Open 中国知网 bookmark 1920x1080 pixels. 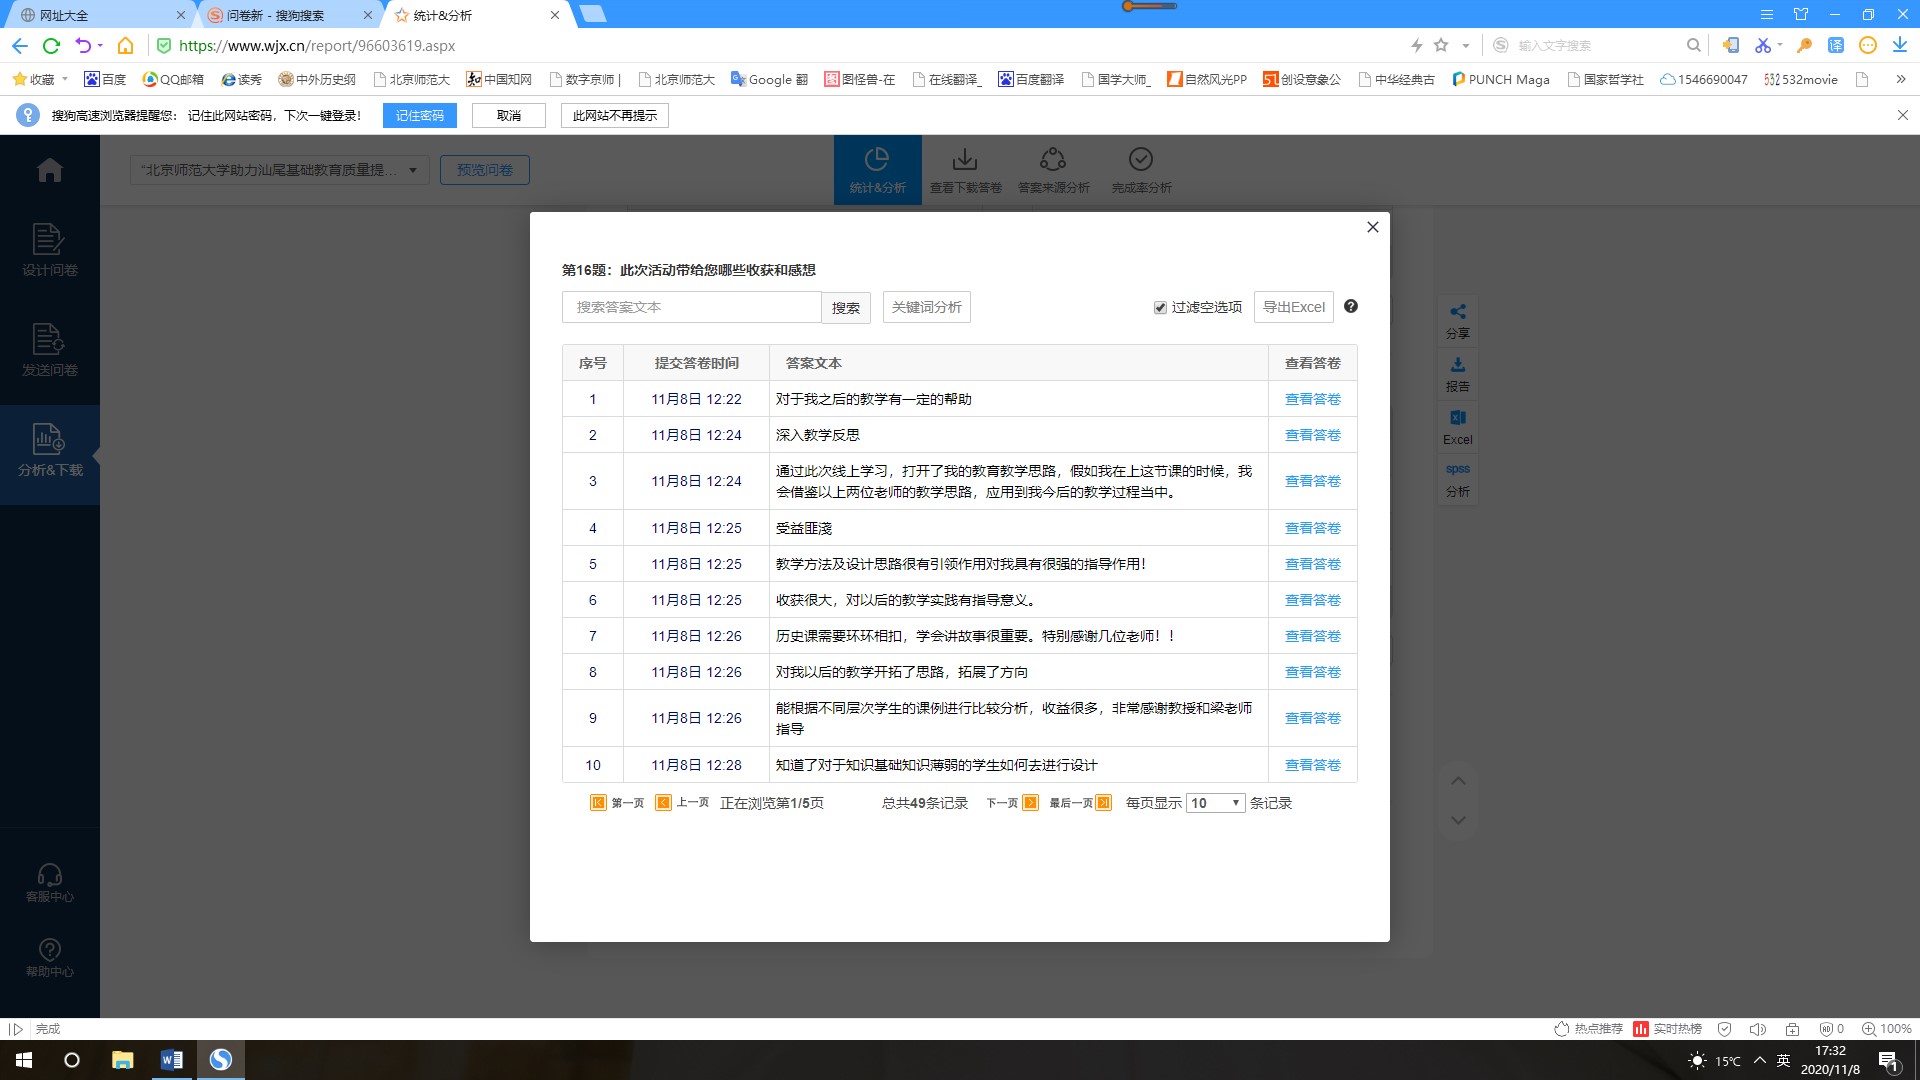click(499, 79)
